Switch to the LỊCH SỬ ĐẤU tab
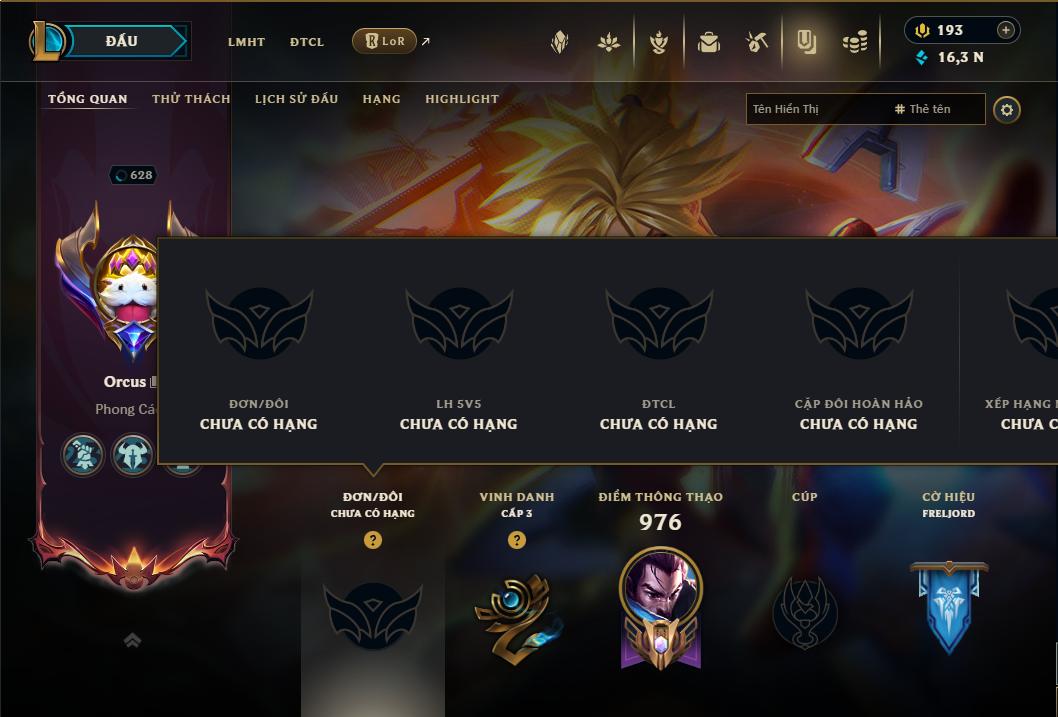The width and height of the screenshot is (1058, 717). (296, 98)
